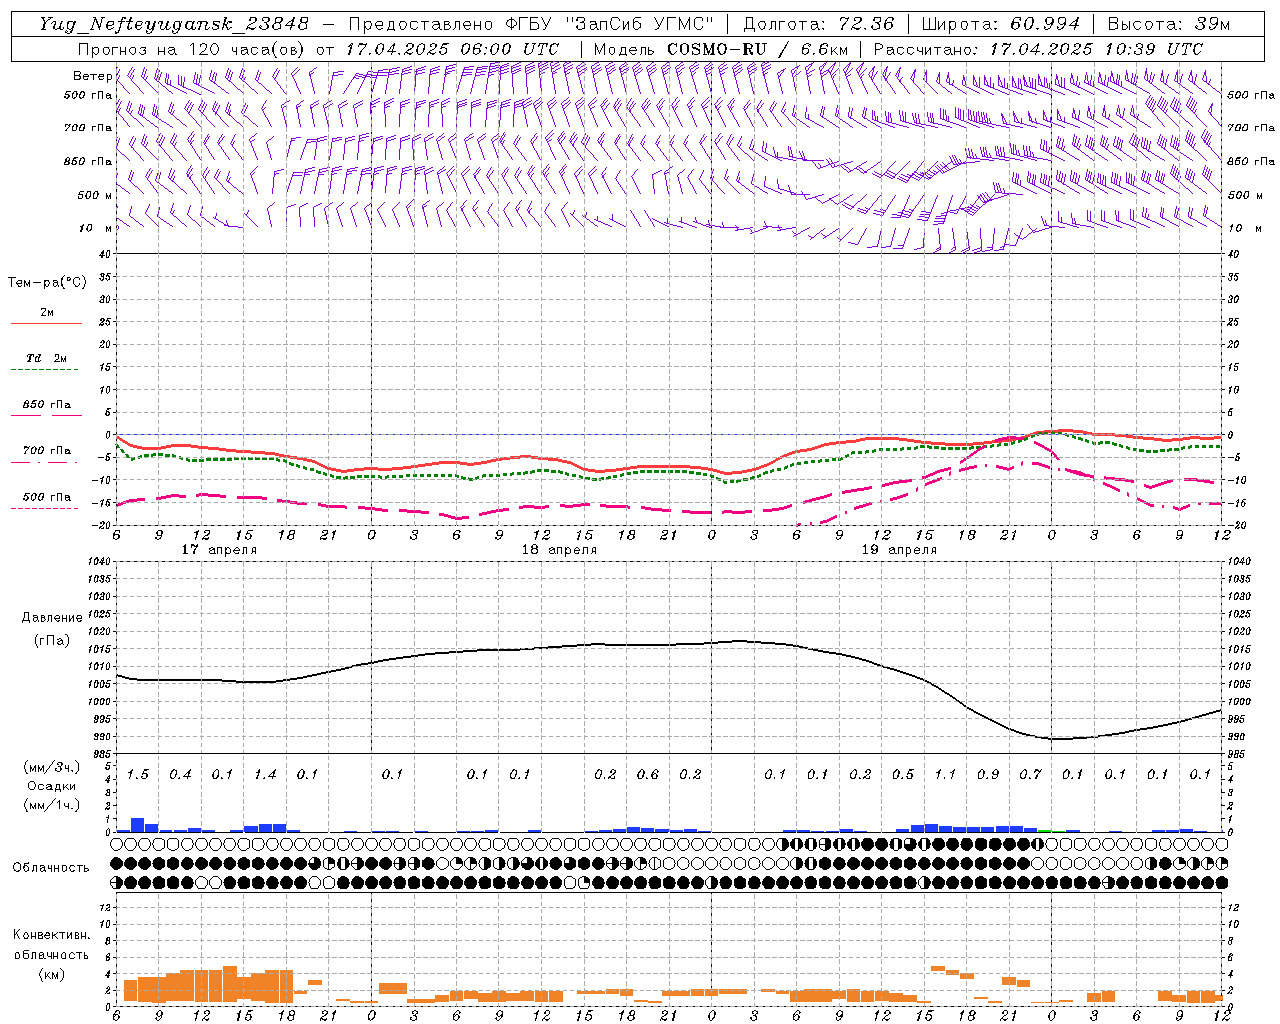This screenshot has width=1280, height=1024.
Task: Click the Конвективн. convective cloud label
Action: pos(51,934)
